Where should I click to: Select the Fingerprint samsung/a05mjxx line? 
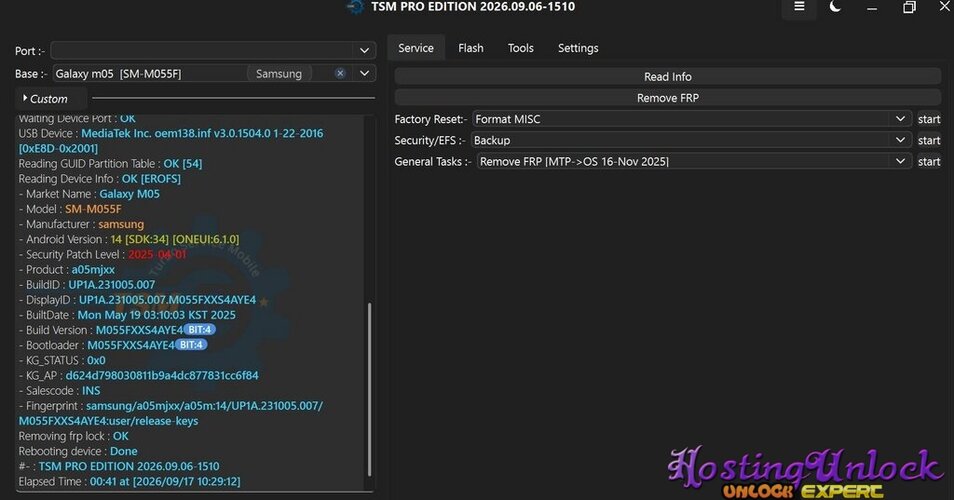point(171,413)
